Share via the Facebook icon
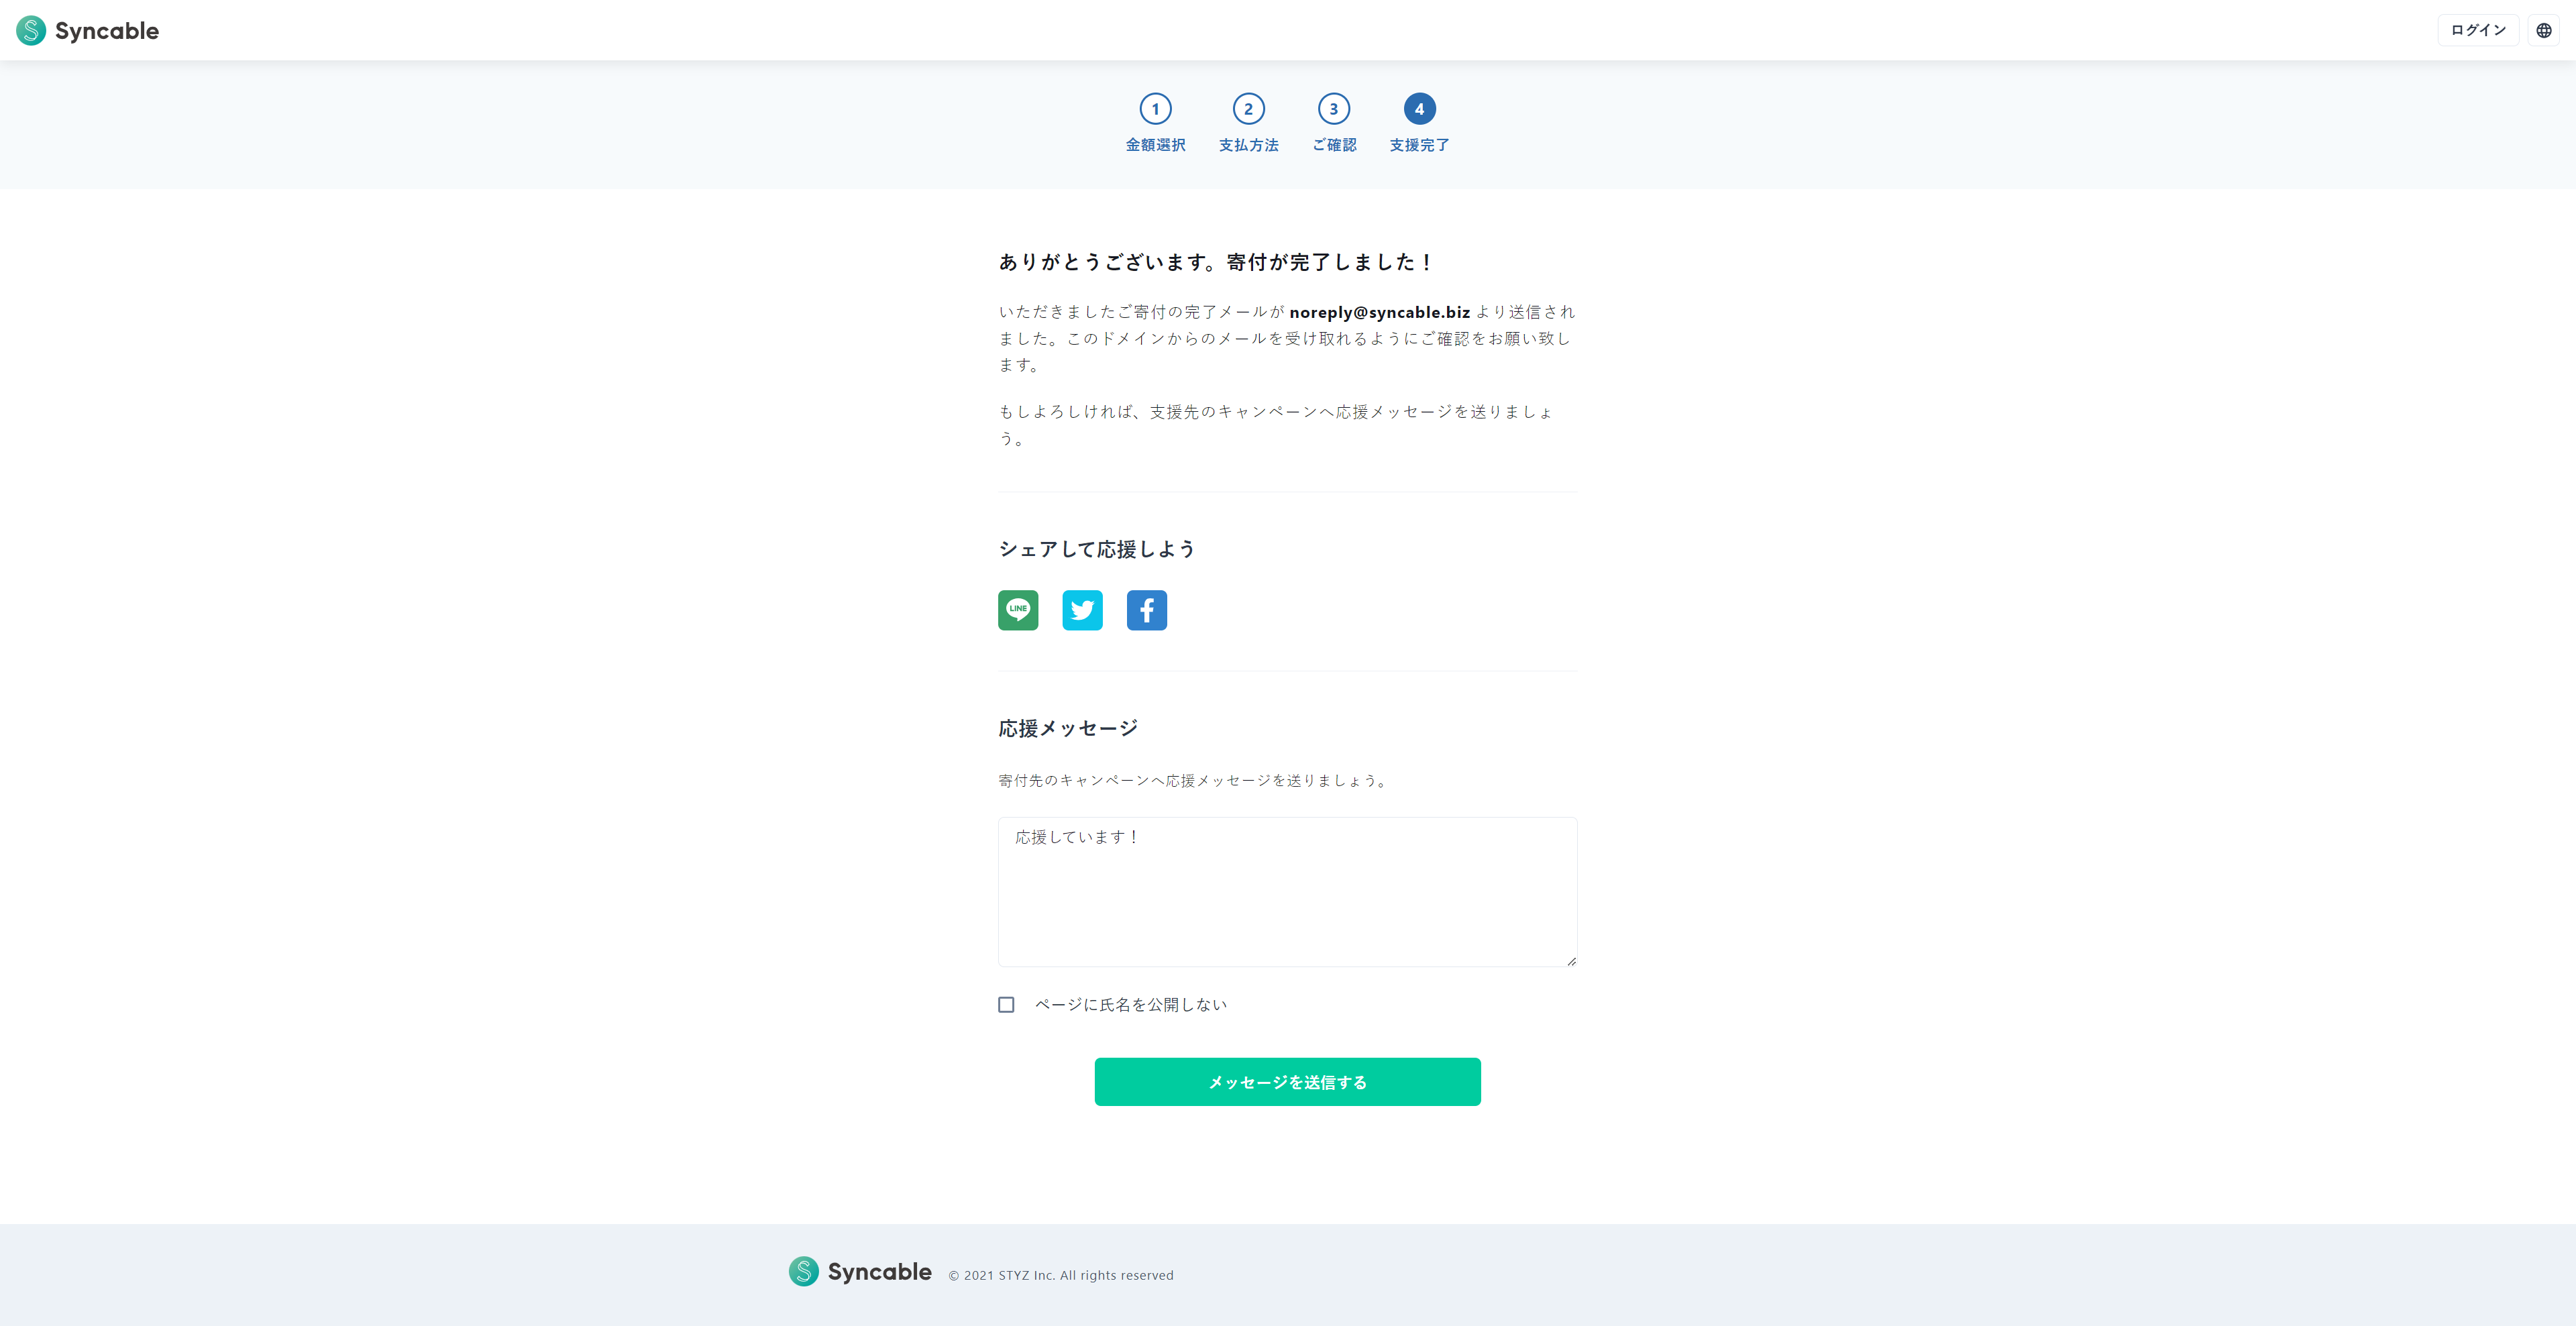The image size is (2576, 1326). pos(1147,610)
